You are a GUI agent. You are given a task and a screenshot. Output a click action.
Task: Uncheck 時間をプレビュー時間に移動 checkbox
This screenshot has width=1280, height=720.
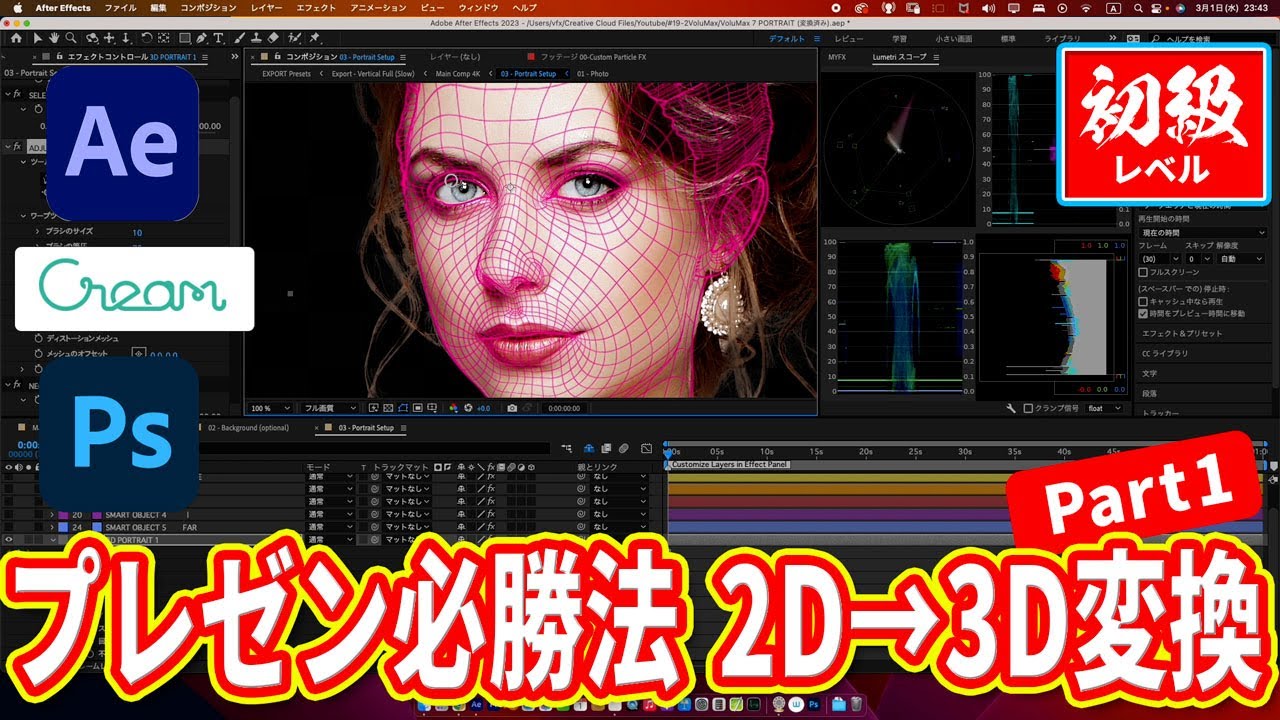click(x=1143, y=313)
